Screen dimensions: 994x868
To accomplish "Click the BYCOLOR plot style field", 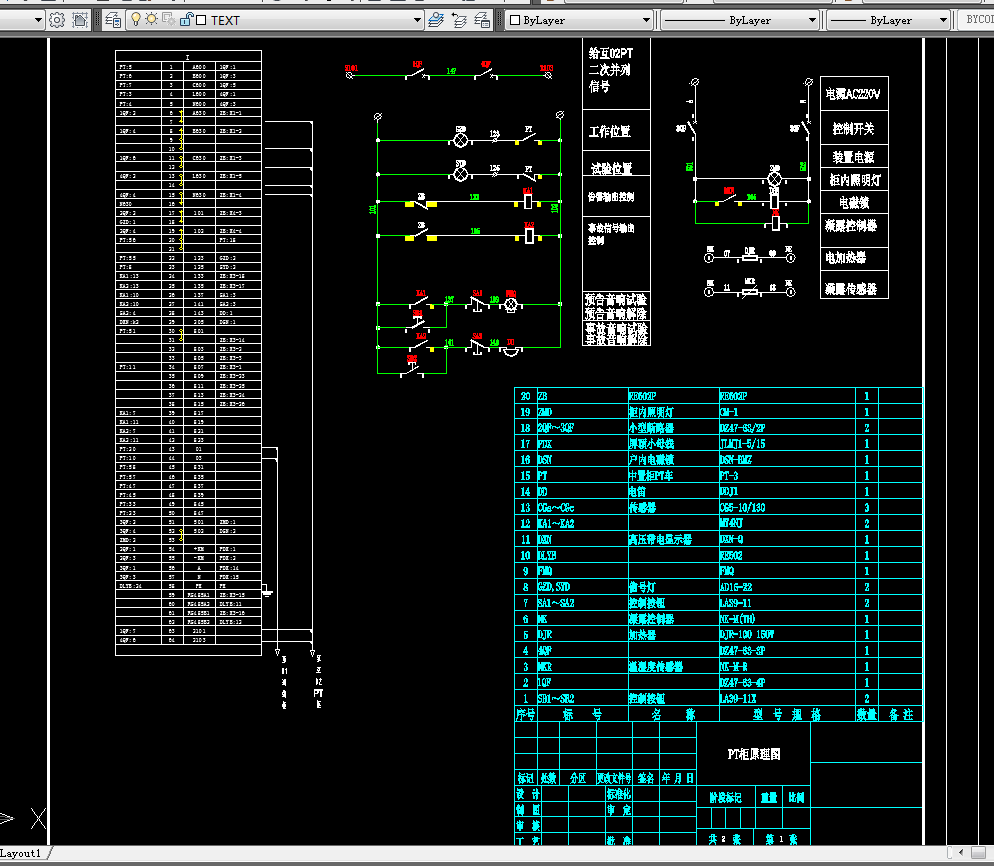I will pyautogui.click(x=978, y=20).
